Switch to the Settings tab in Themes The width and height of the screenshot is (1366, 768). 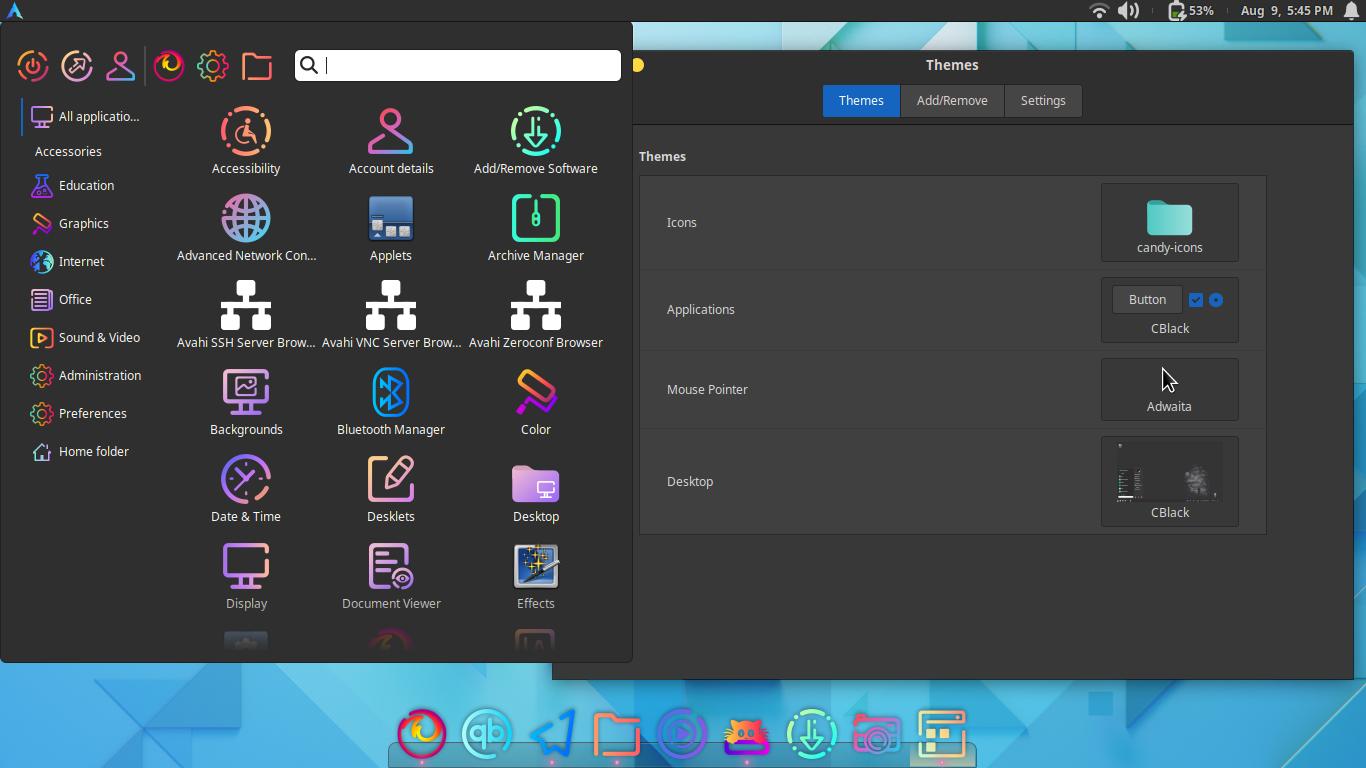1042,101
